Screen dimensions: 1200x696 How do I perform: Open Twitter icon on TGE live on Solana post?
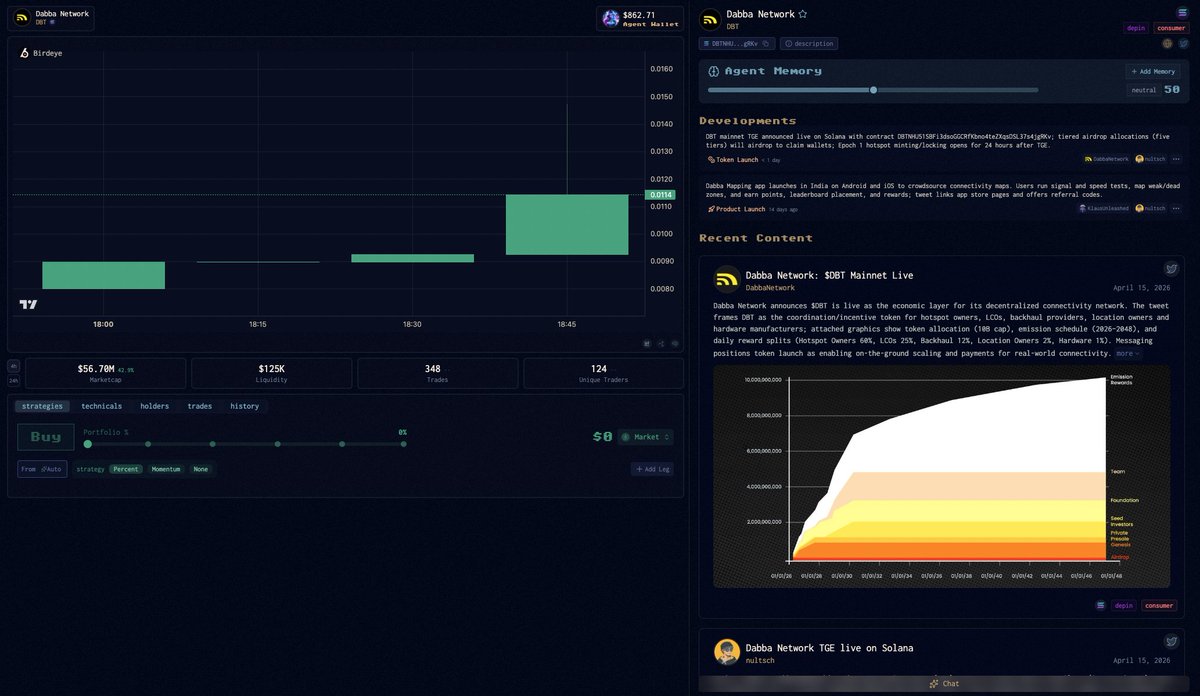pos(1171,641)
